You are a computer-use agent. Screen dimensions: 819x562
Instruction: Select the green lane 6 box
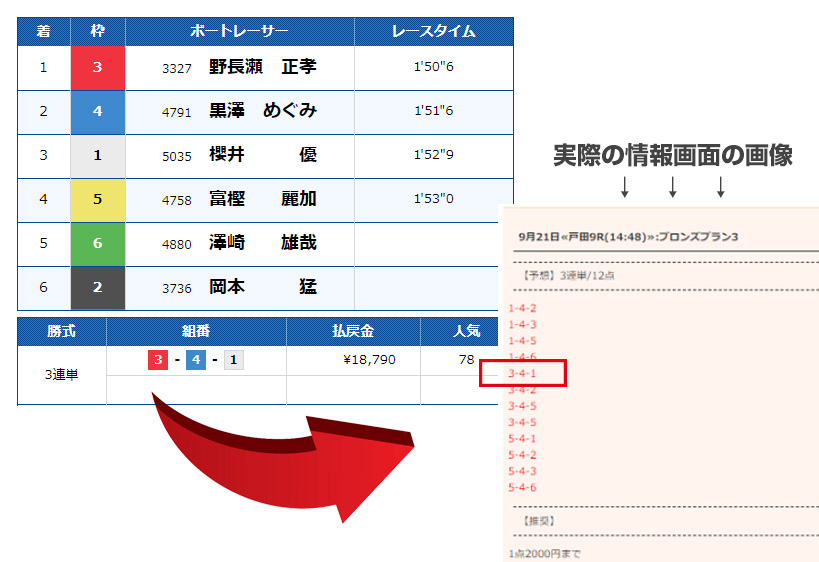[x=97, y=243]
